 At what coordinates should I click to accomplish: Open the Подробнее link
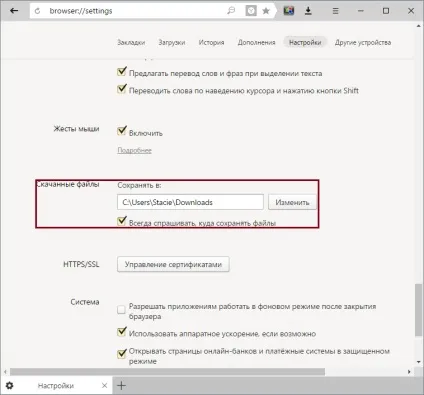point(134,150)
